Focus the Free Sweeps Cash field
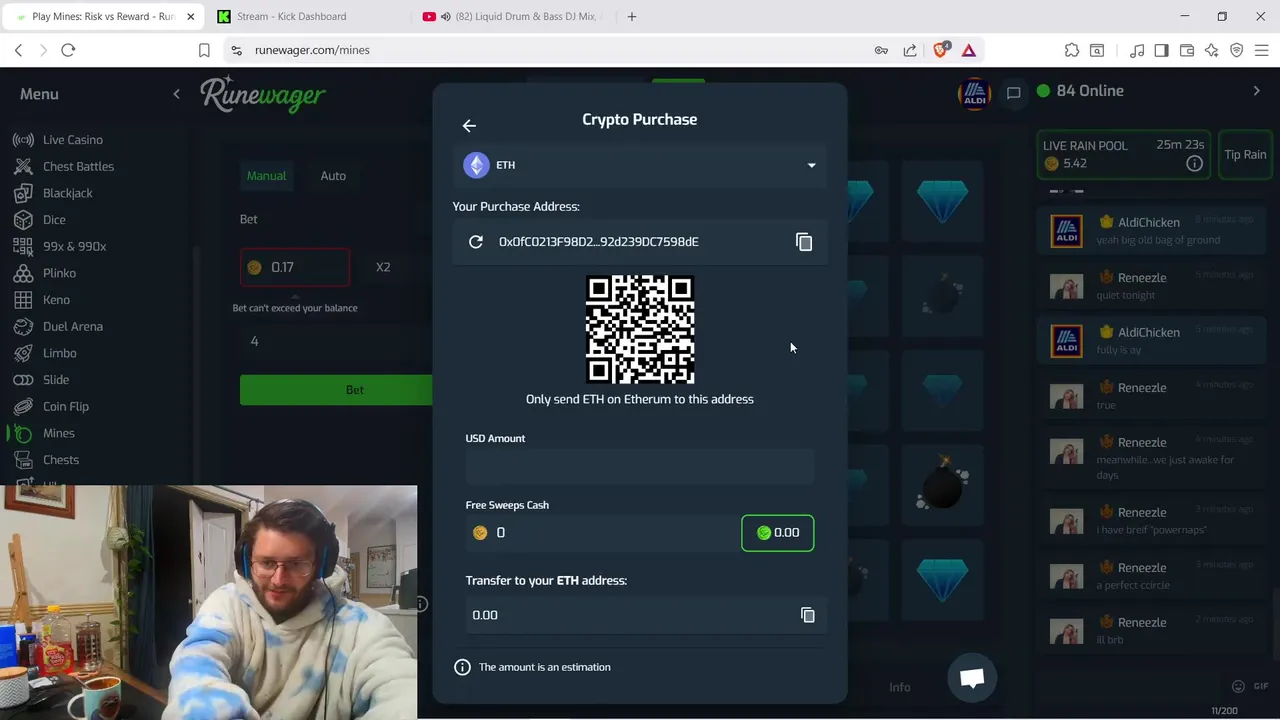This screenshot has width=1280, height=720. click(x=600, y=532)
